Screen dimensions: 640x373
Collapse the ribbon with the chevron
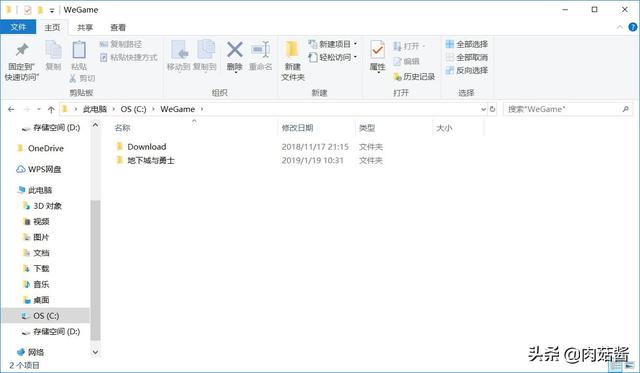coord(620,27)
